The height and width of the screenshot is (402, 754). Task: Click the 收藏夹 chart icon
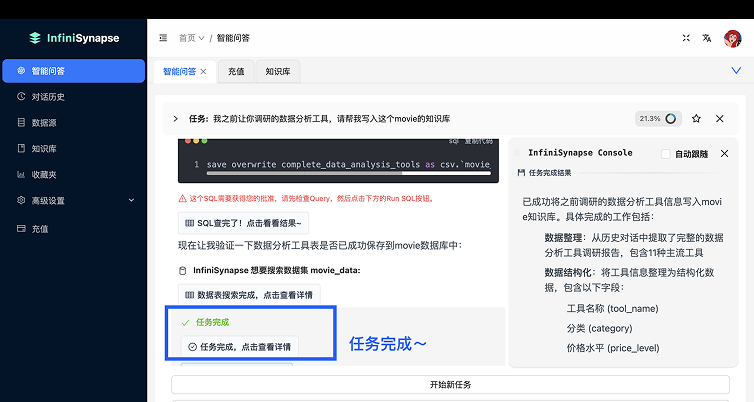click(x=21, y=174)
